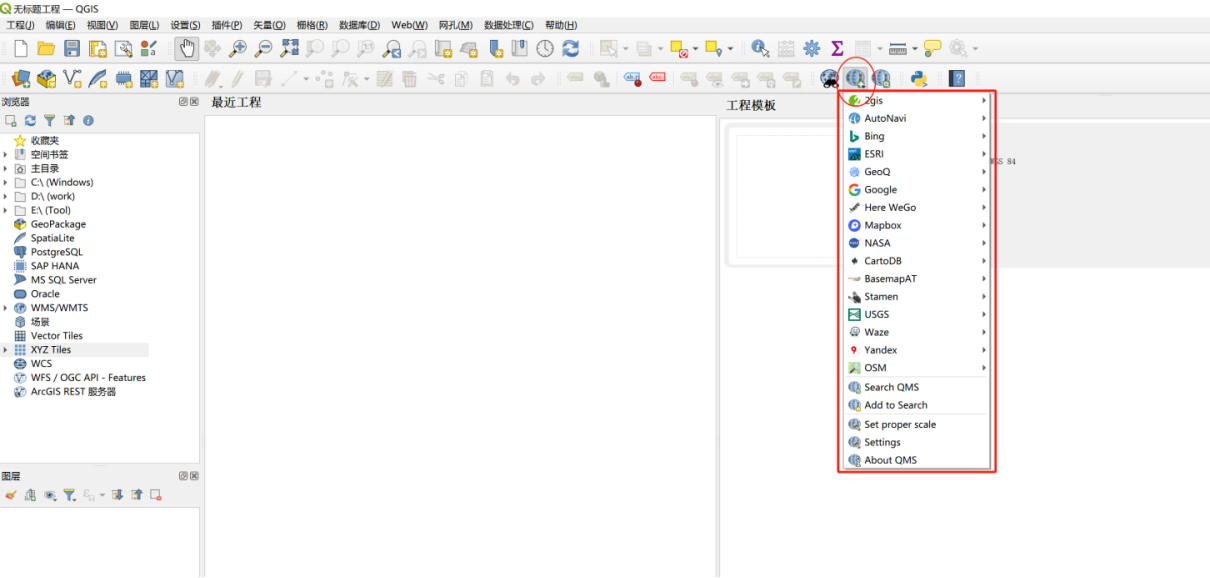Open the AutoNavi submenu
1210x578 pixels.
917,118
